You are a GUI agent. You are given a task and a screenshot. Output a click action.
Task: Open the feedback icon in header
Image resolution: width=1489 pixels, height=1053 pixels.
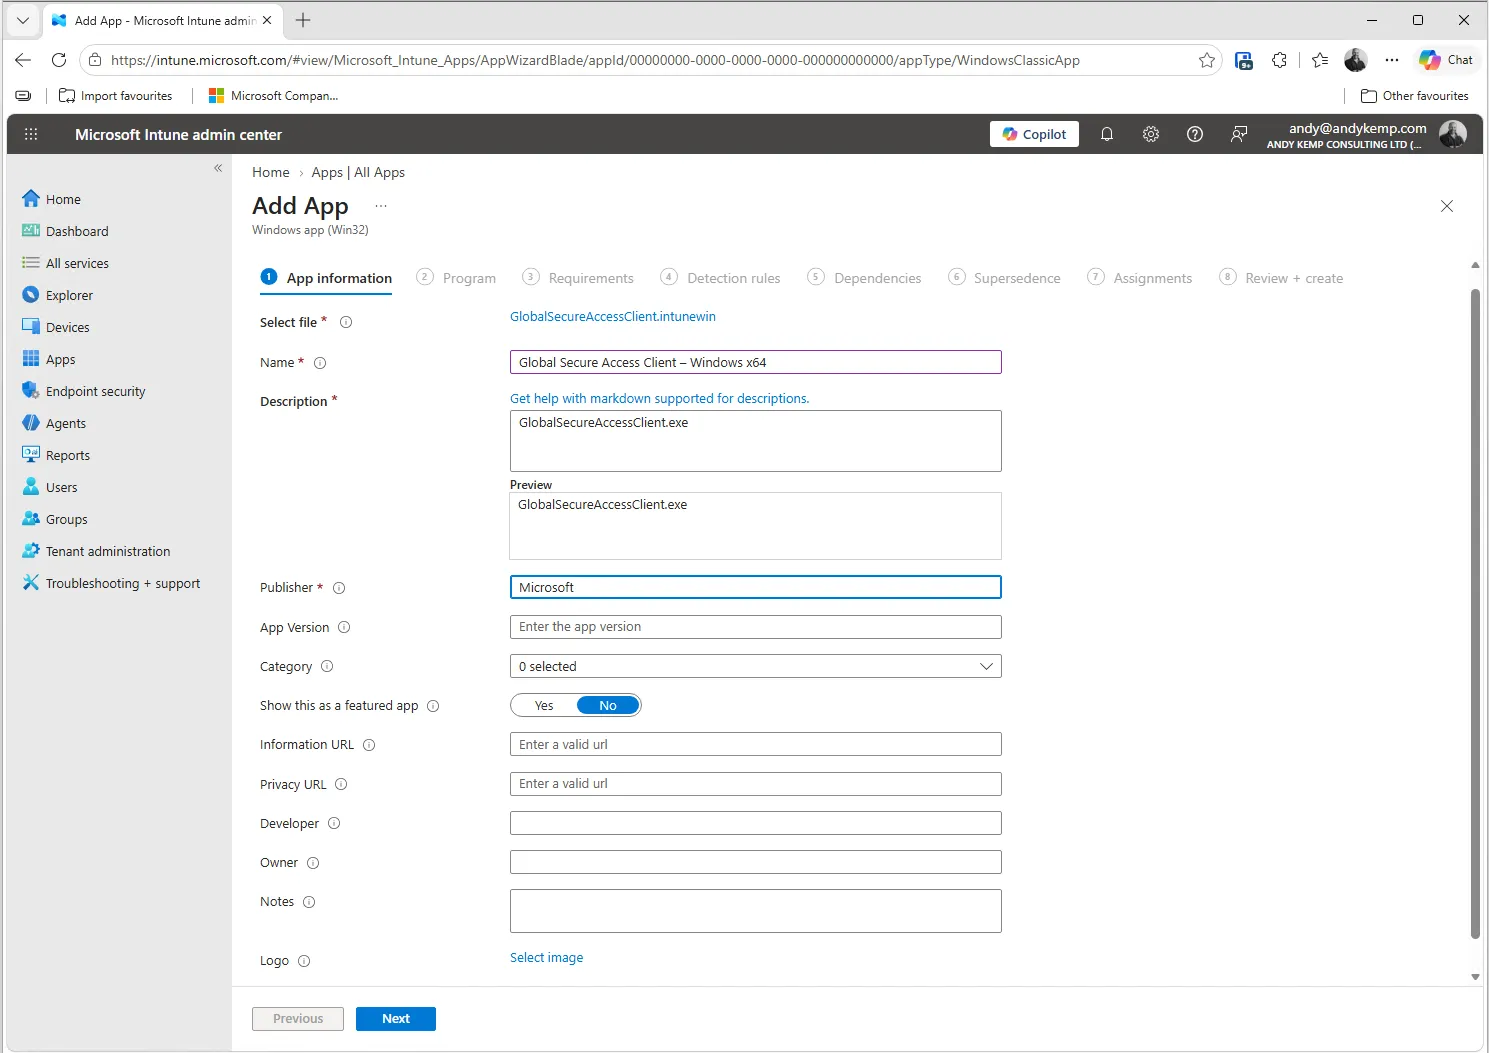pos(1239,134)
